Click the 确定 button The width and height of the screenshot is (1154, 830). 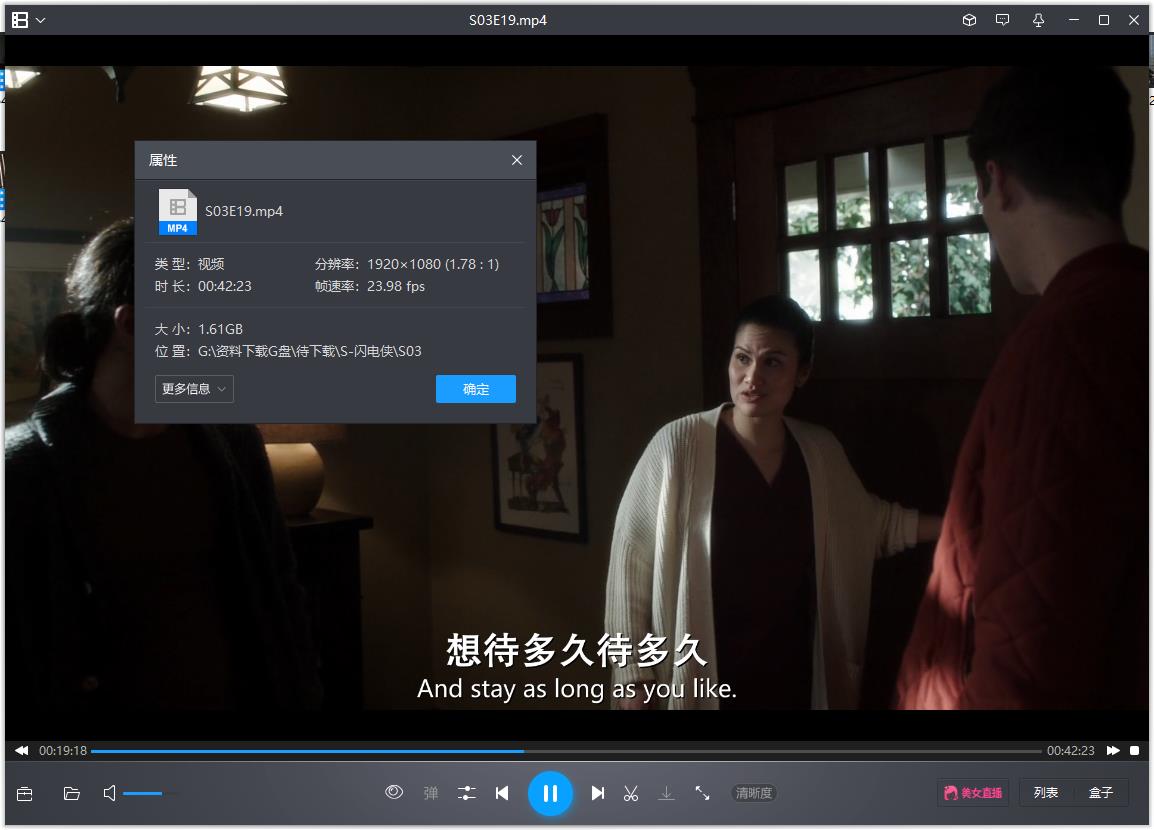tap(475, 389)
